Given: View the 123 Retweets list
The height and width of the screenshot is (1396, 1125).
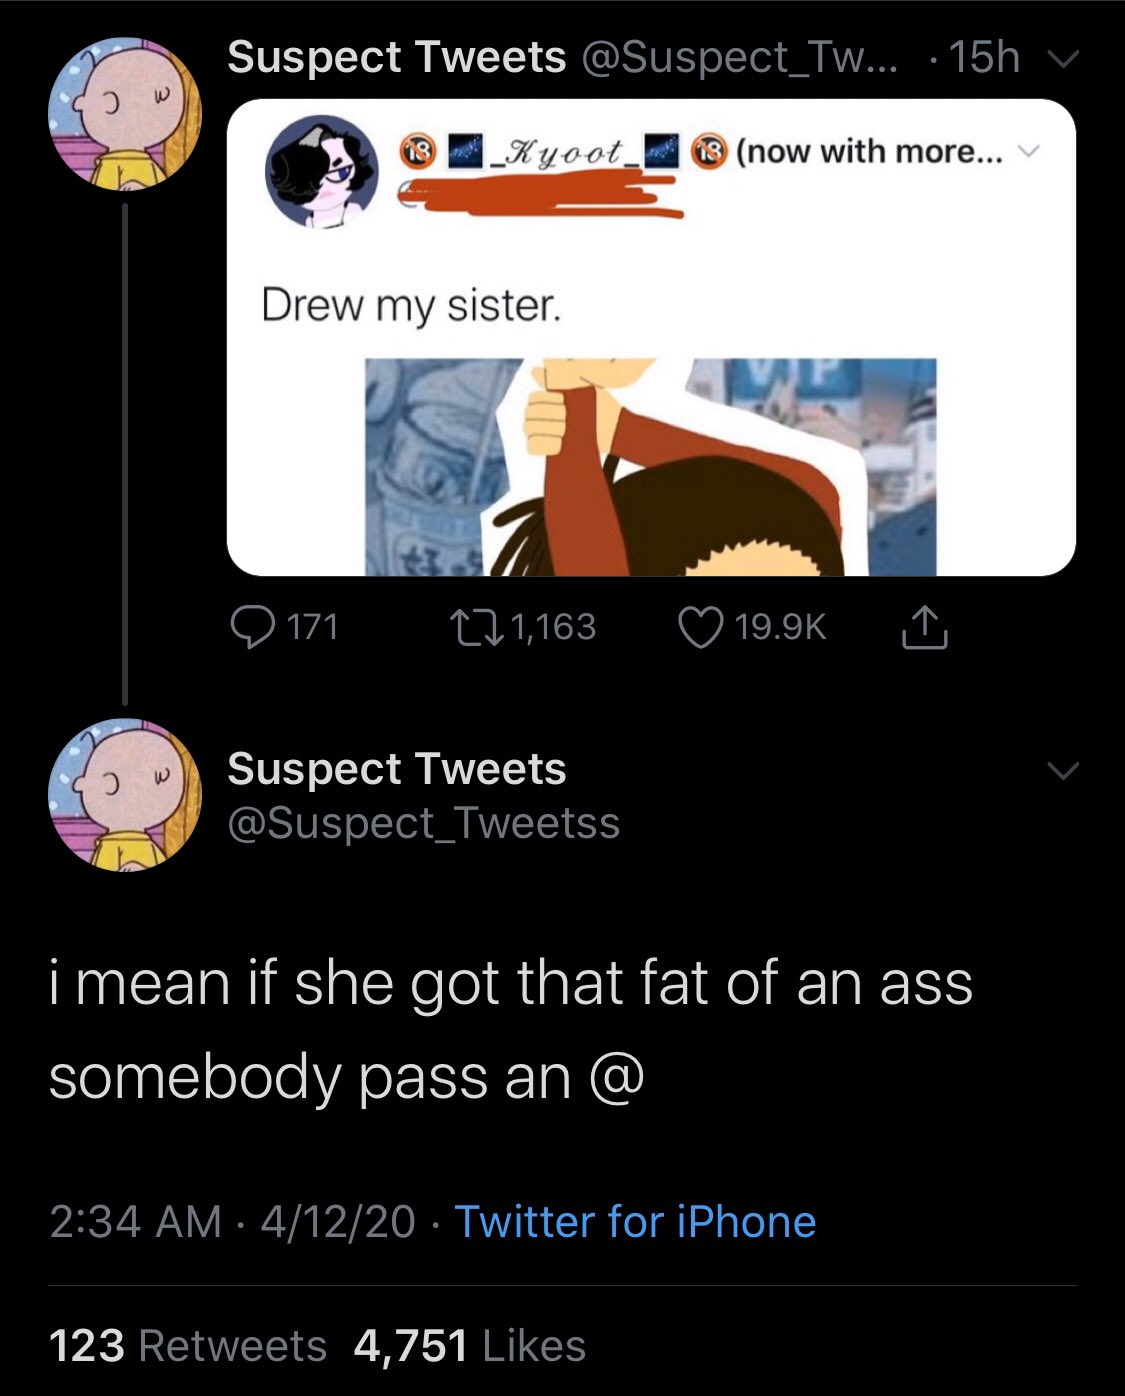Looking at the screenshot, I should coord(187,1346).
